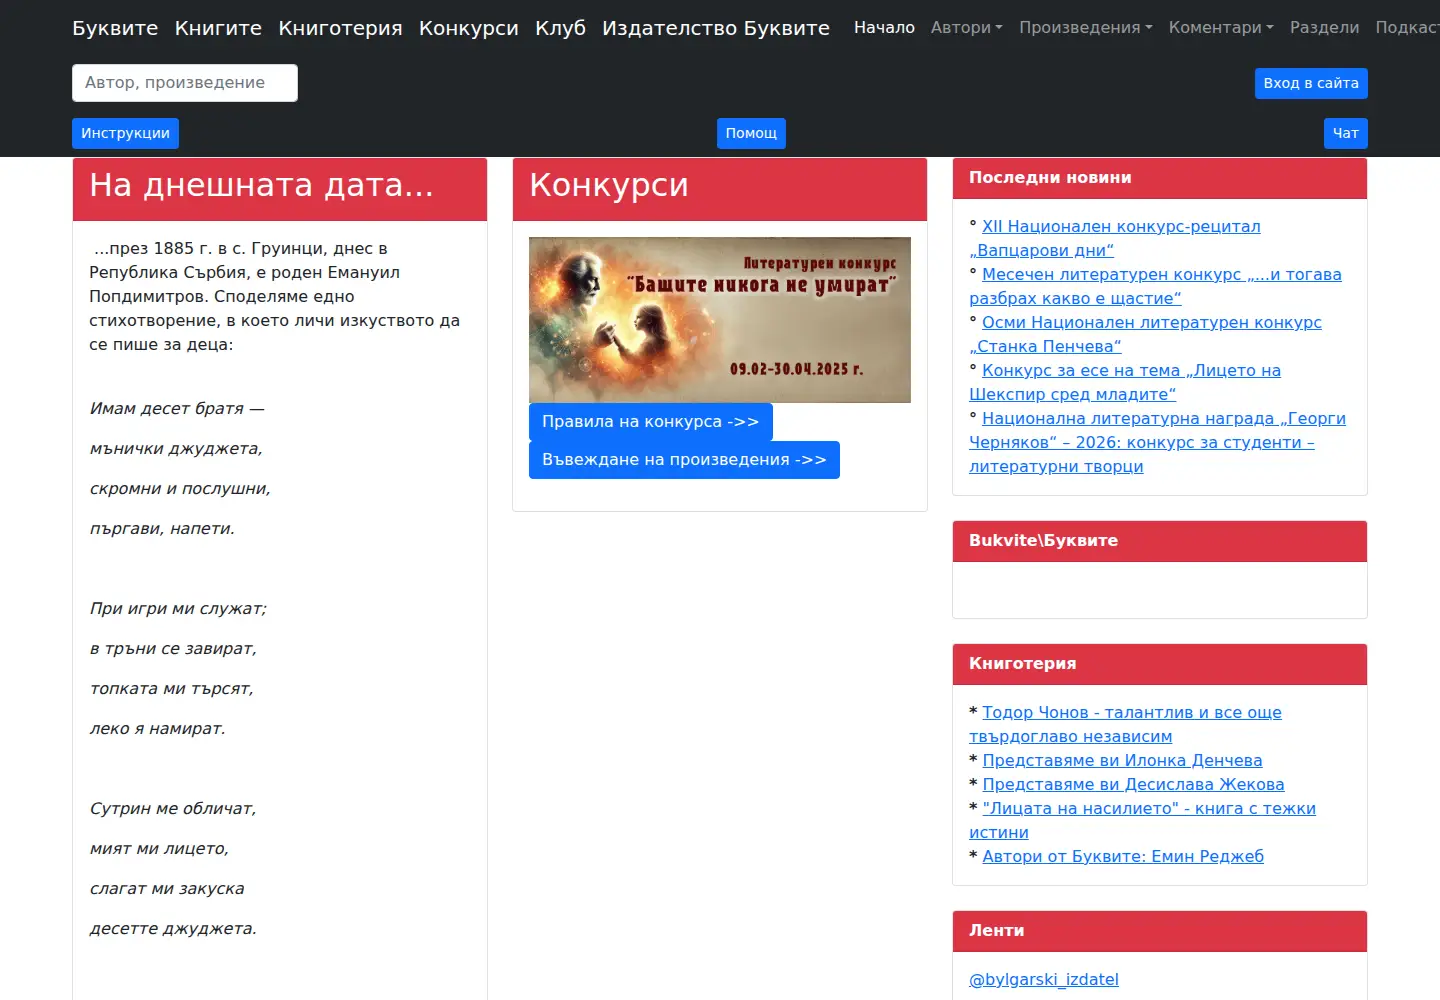
Task: Focus the Автор, произведение search field
Action: tap(185, 83)
